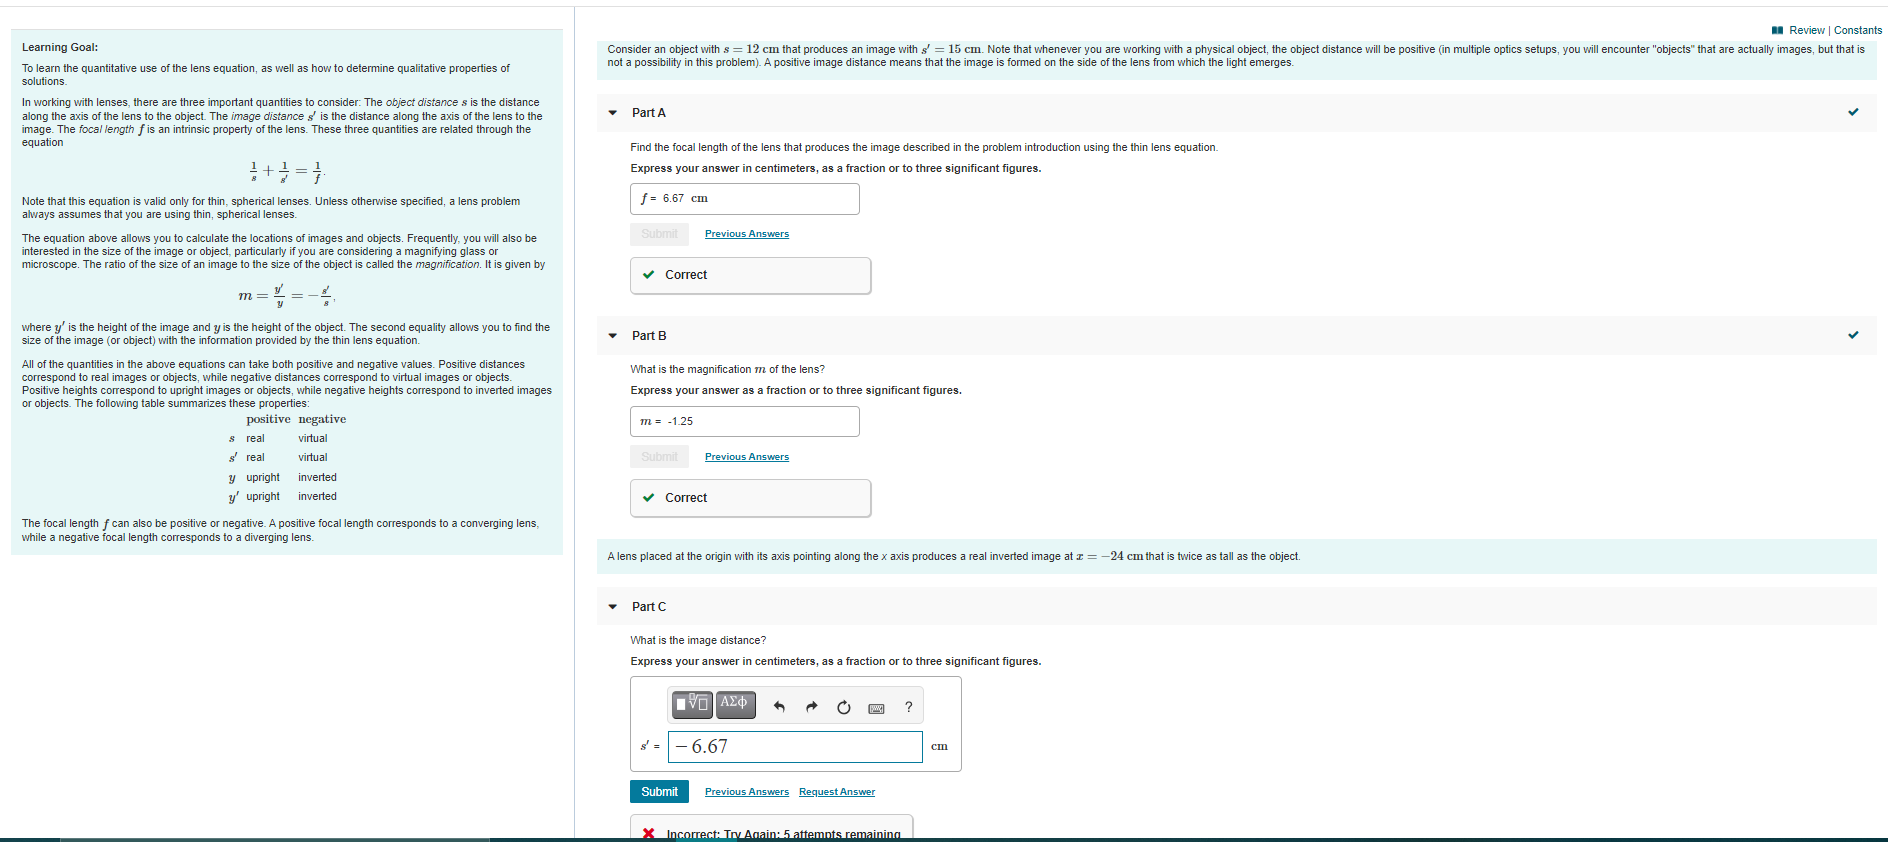1888x842 pixels.
Task: Click the Learning Goal heading
Action: tap(60, 47)
